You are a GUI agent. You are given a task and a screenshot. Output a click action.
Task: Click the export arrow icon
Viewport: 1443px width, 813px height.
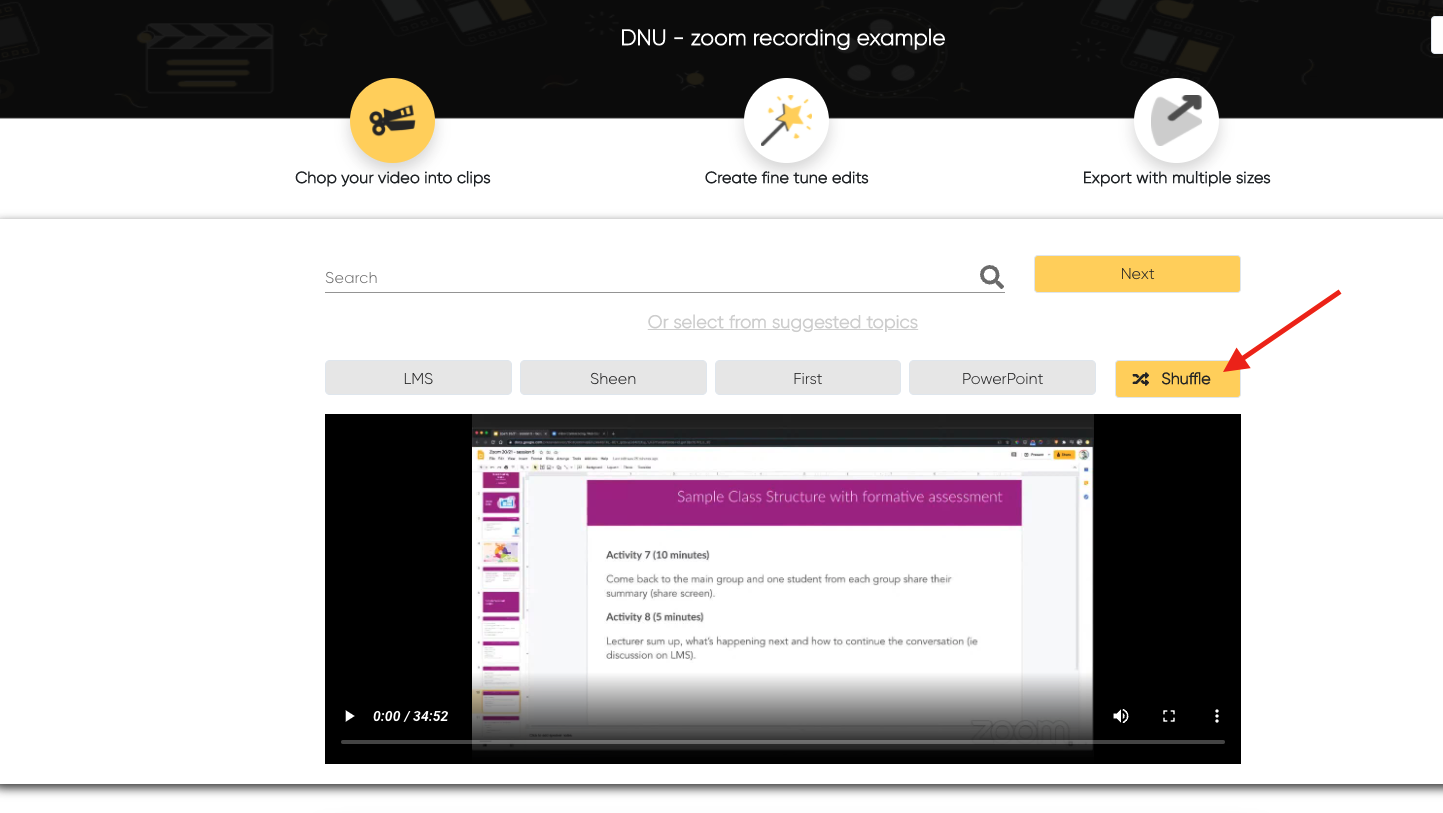1176,121
